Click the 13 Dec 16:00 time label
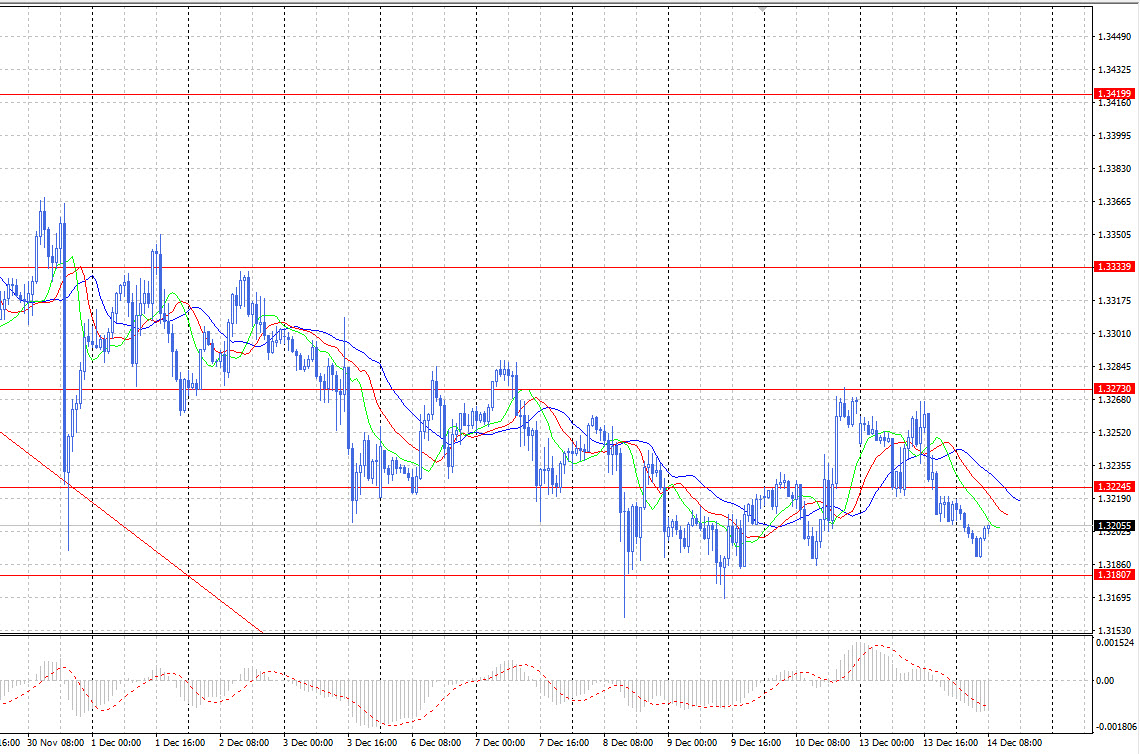Viewport: 1140px width, 754px height. click(x=950, y=743)
